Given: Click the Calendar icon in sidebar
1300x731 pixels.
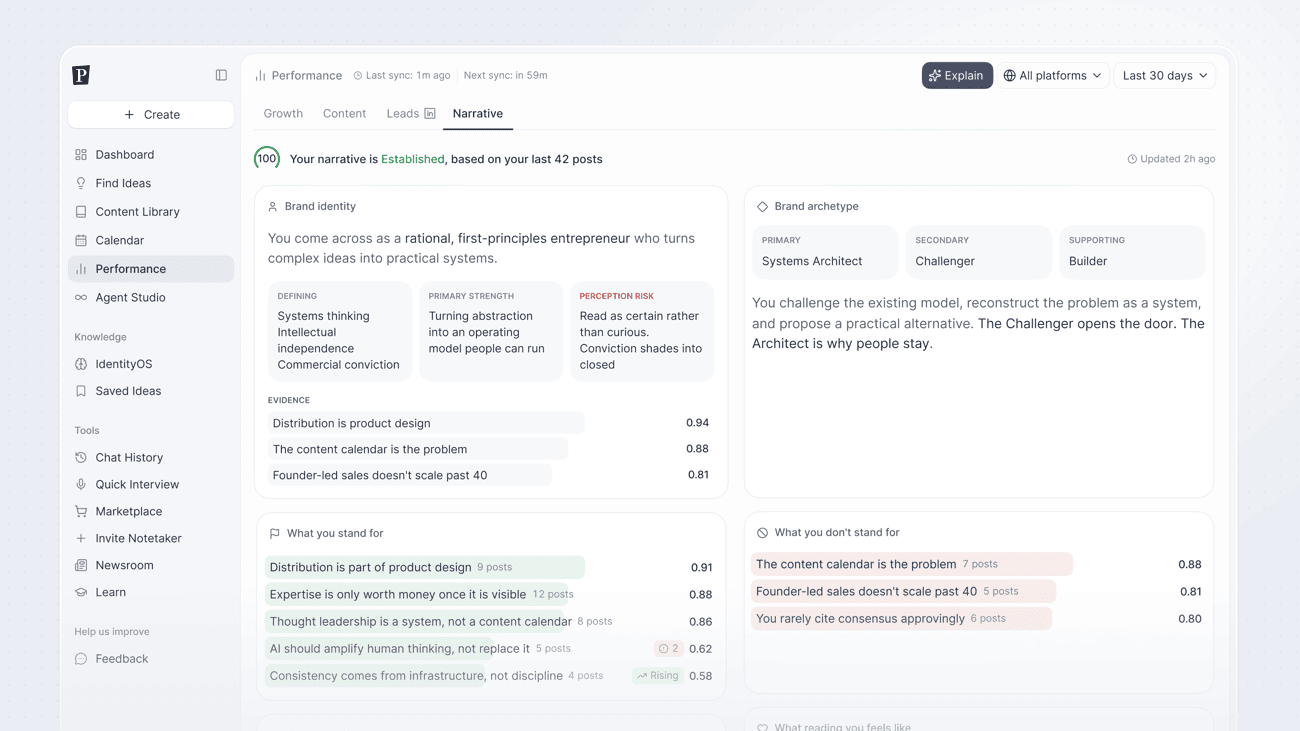Looking at the screenshot, I should (81, 240).
